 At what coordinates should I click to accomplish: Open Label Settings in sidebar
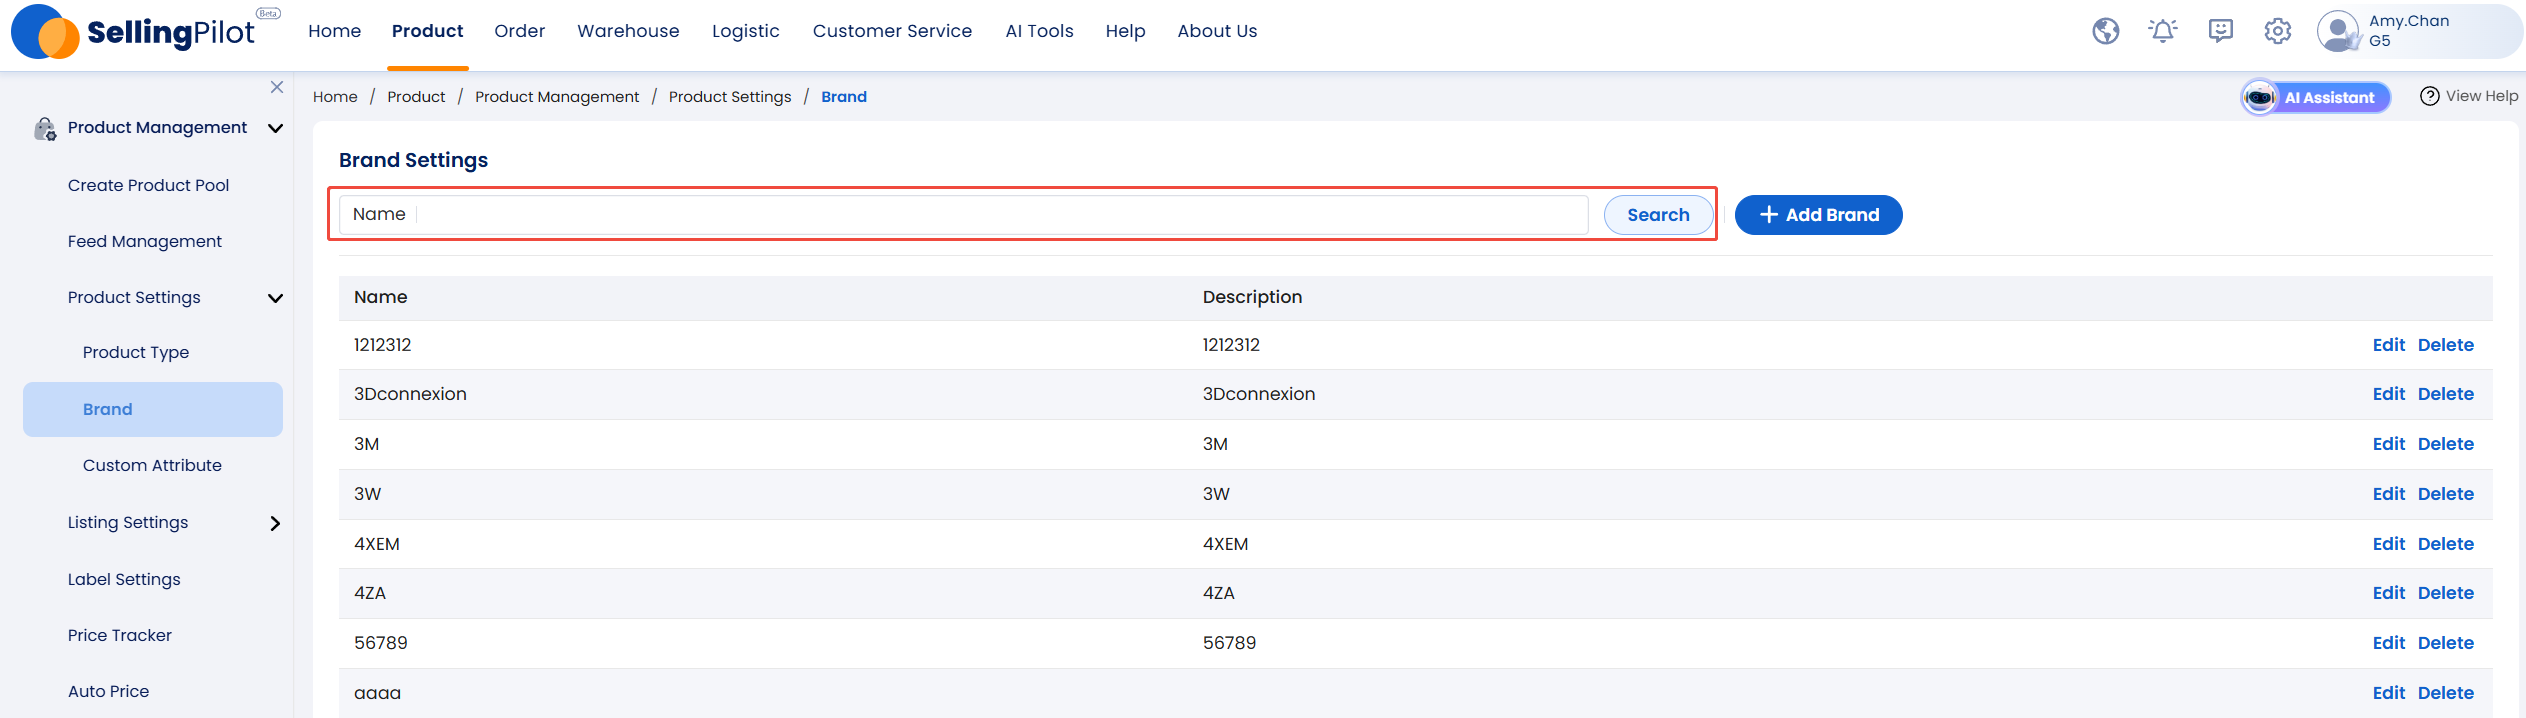(x=124, y=579)
